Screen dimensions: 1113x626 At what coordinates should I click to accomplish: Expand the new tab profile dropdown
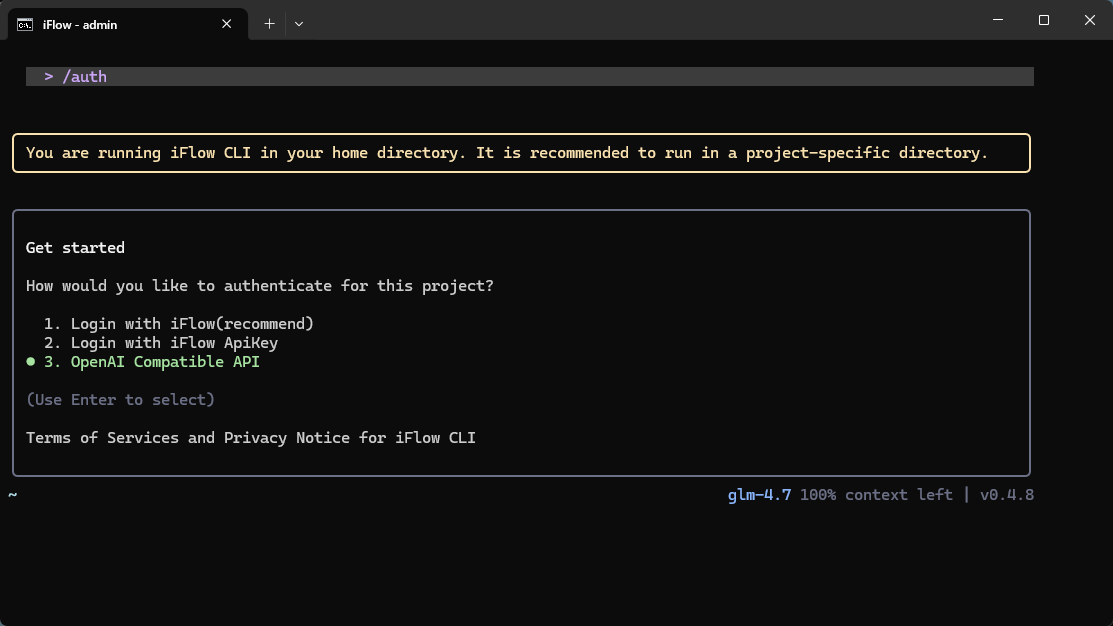(298, 24)
